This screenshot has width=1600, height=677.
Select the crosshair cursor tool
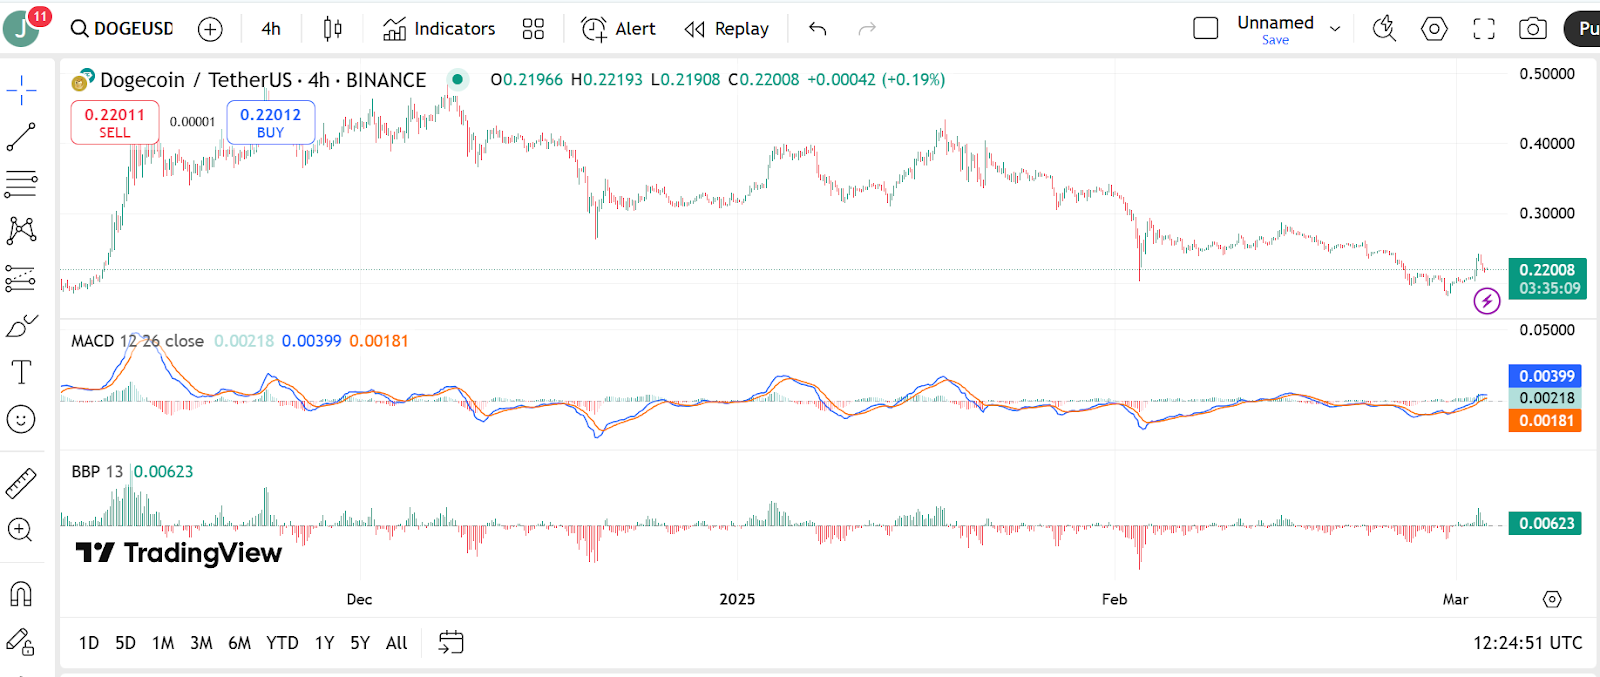(x=21, y=91)
